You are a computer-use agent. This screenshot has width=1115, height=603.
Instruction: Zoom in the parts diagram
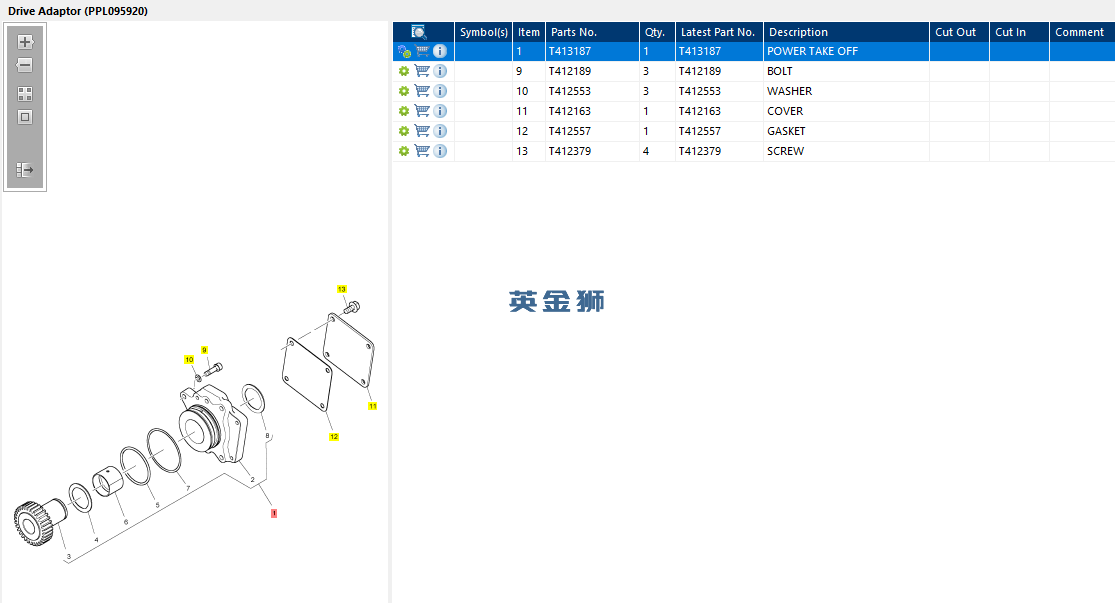(25, 42)
